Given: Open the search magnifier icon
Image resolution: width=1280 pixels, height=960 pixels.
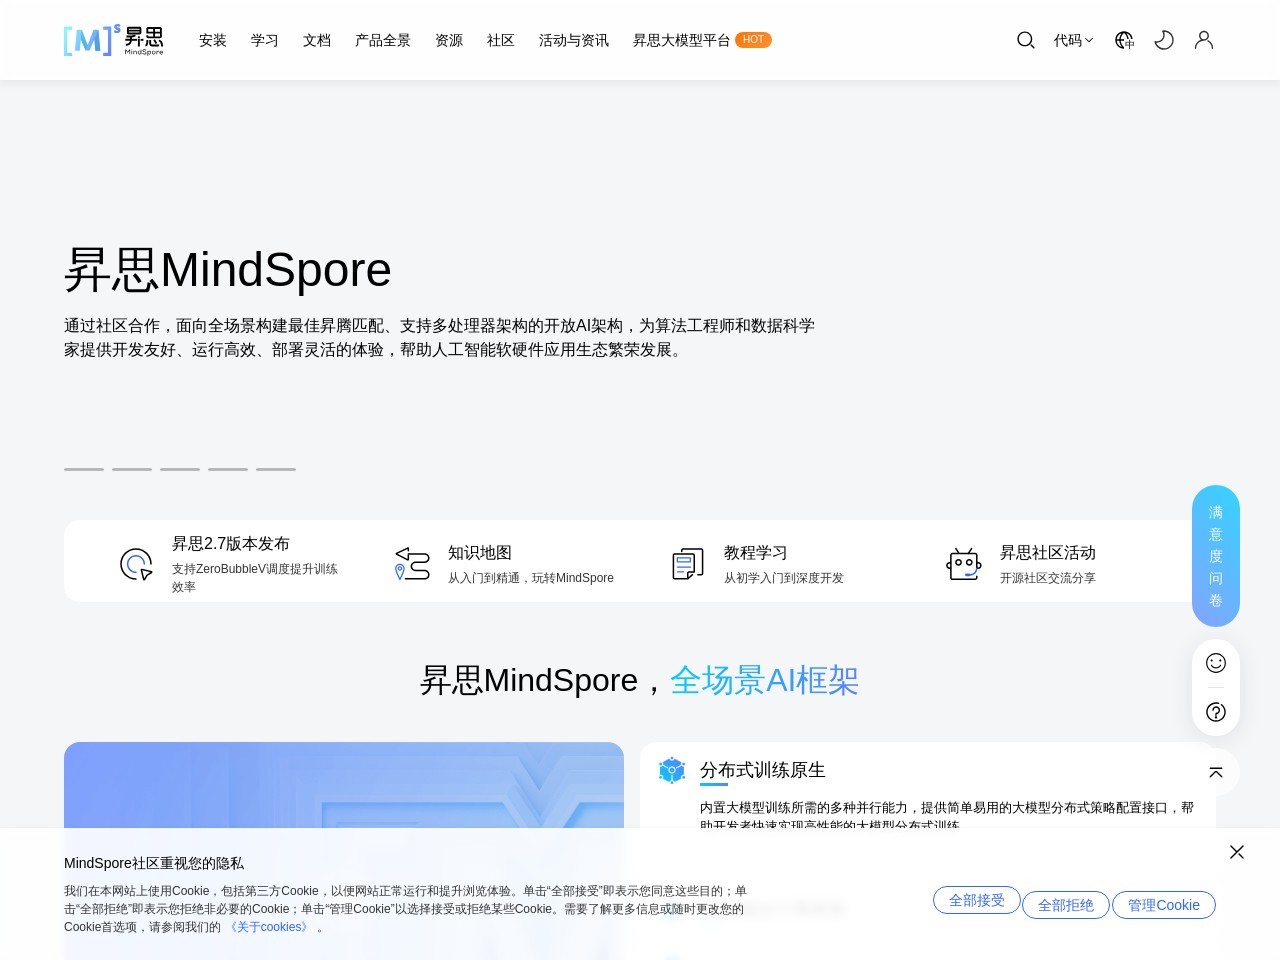Looking at the screenshot, I should [x=1025, y=40].
